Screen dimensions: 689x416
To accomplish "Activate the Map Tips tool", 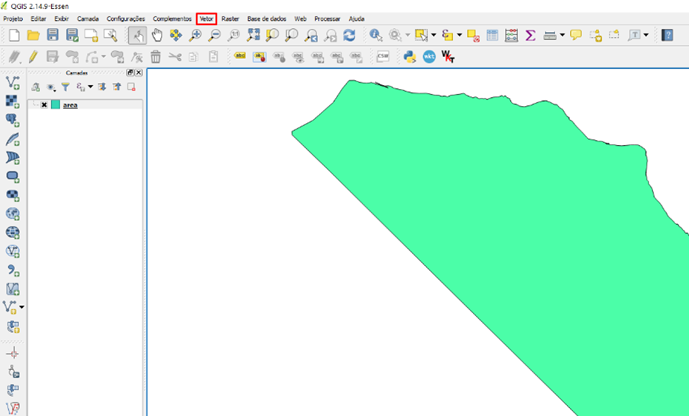I will [x=576, y=35].
